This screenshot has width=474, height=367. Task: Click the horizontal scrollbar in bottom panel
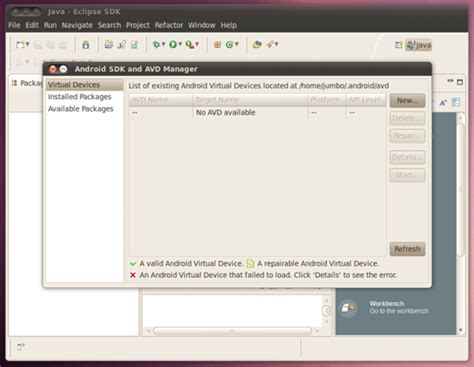tap(232, 331)
